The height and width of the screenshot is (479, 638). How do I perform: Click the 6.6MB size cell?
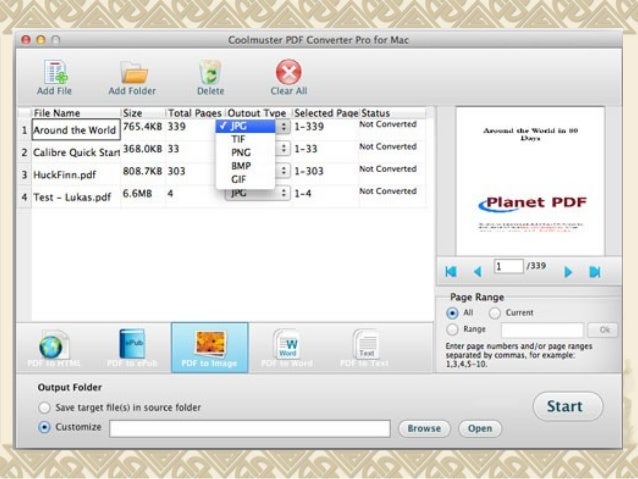(x=138, y=193)
